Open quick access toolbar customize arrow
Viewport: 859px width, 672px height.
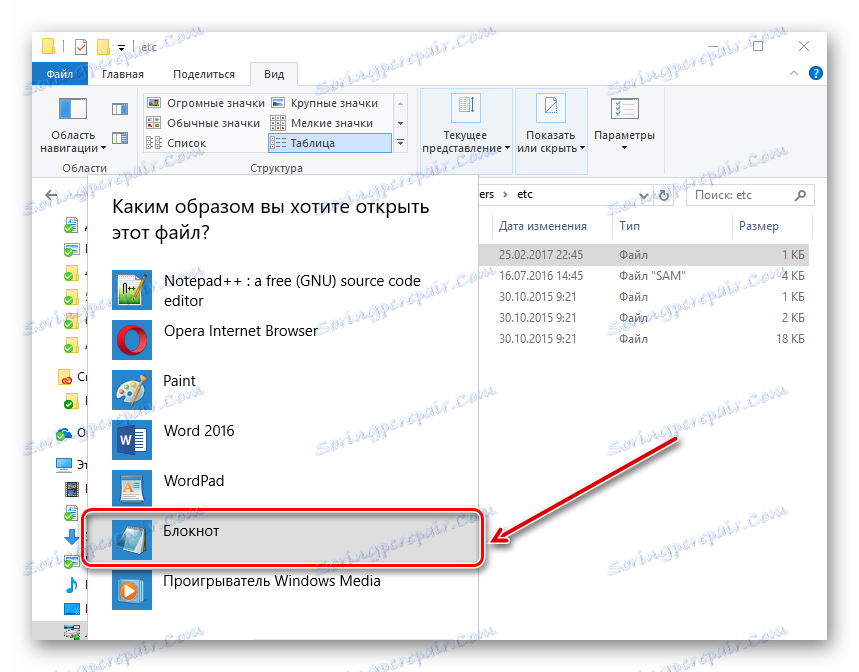[122, 48]
